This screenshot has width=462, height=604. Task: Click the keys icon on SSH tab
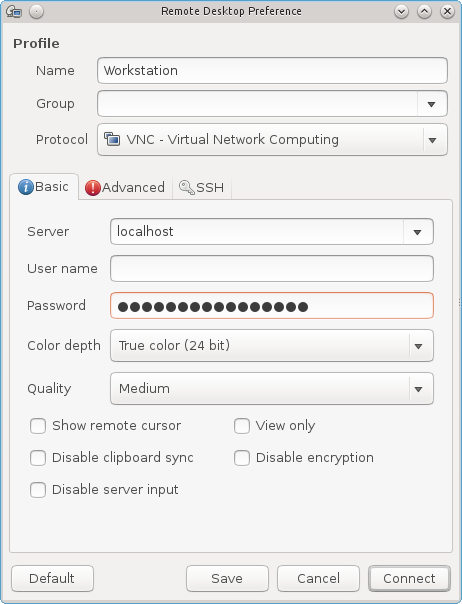tap(187, 188)
